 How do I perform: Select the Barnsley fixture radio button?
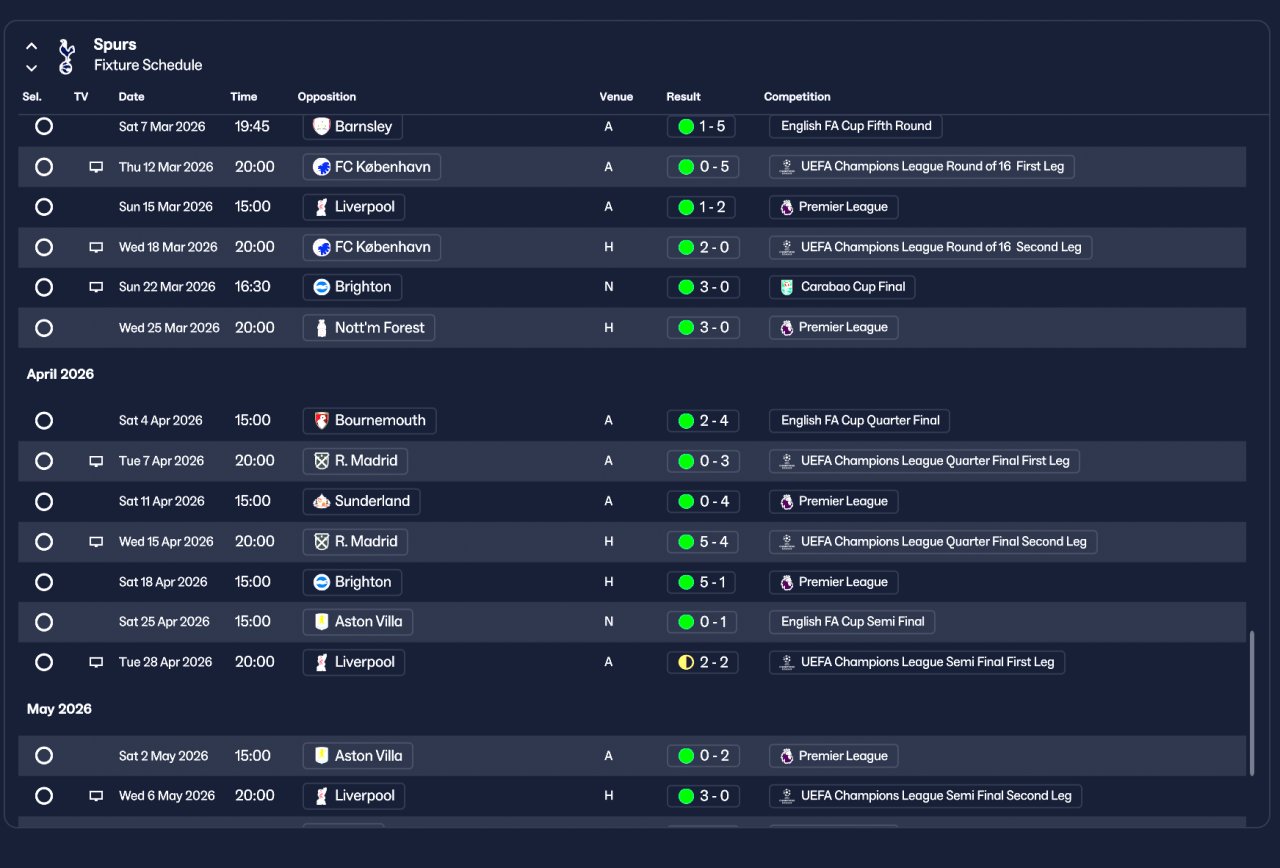click(x=44, y=126)
